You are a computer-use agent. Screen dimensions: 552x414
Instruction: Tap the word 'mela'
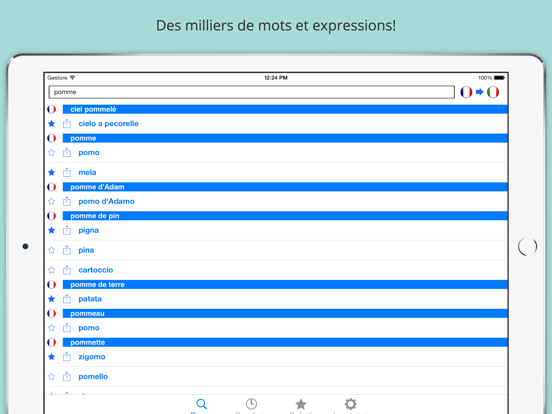pos(87,172)
